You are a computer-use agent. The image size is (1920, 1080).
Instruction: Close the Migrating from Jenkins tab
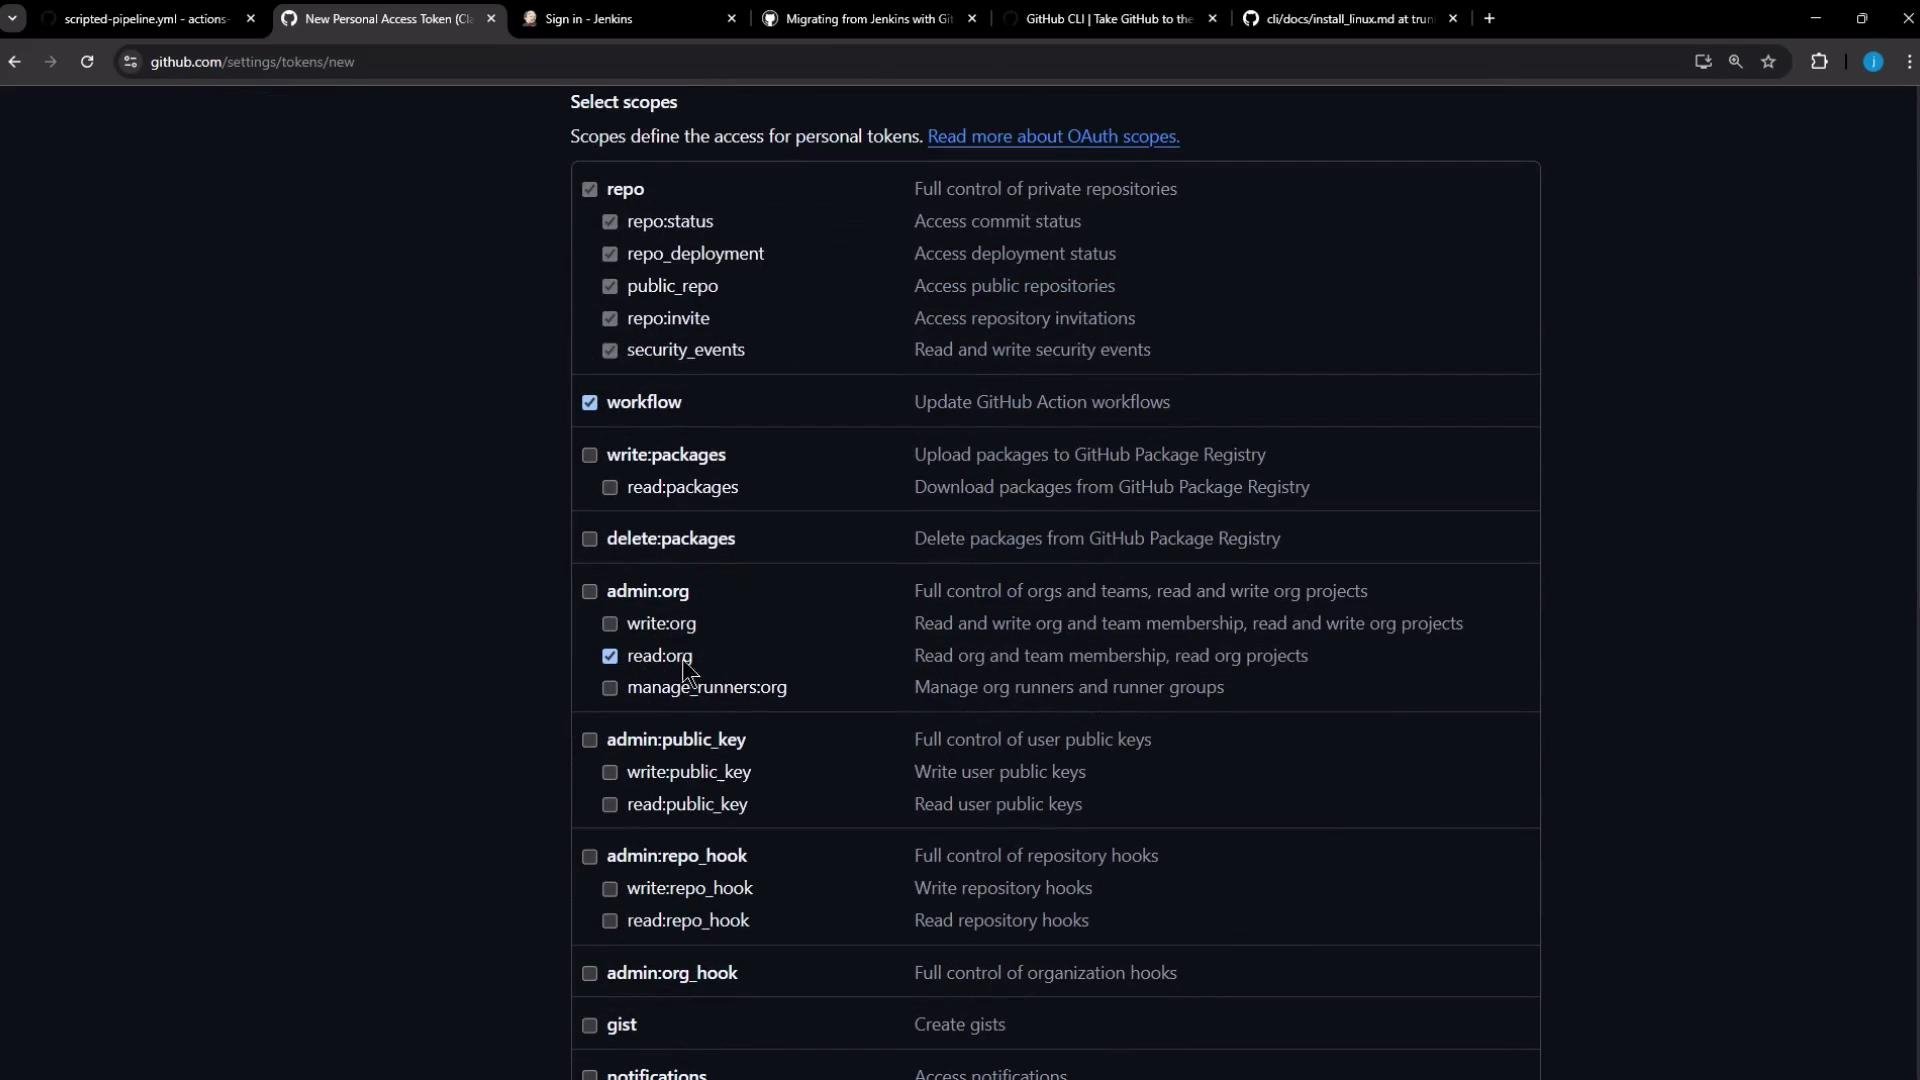(972, 19)
